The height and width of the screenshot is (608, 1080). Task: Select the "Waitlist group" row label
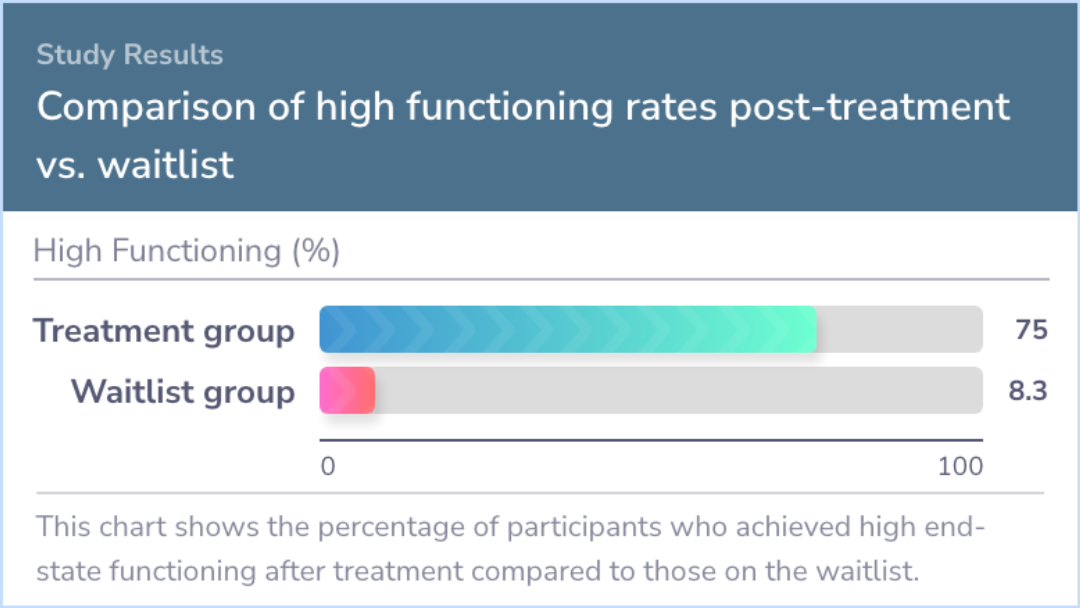(183, 392)
